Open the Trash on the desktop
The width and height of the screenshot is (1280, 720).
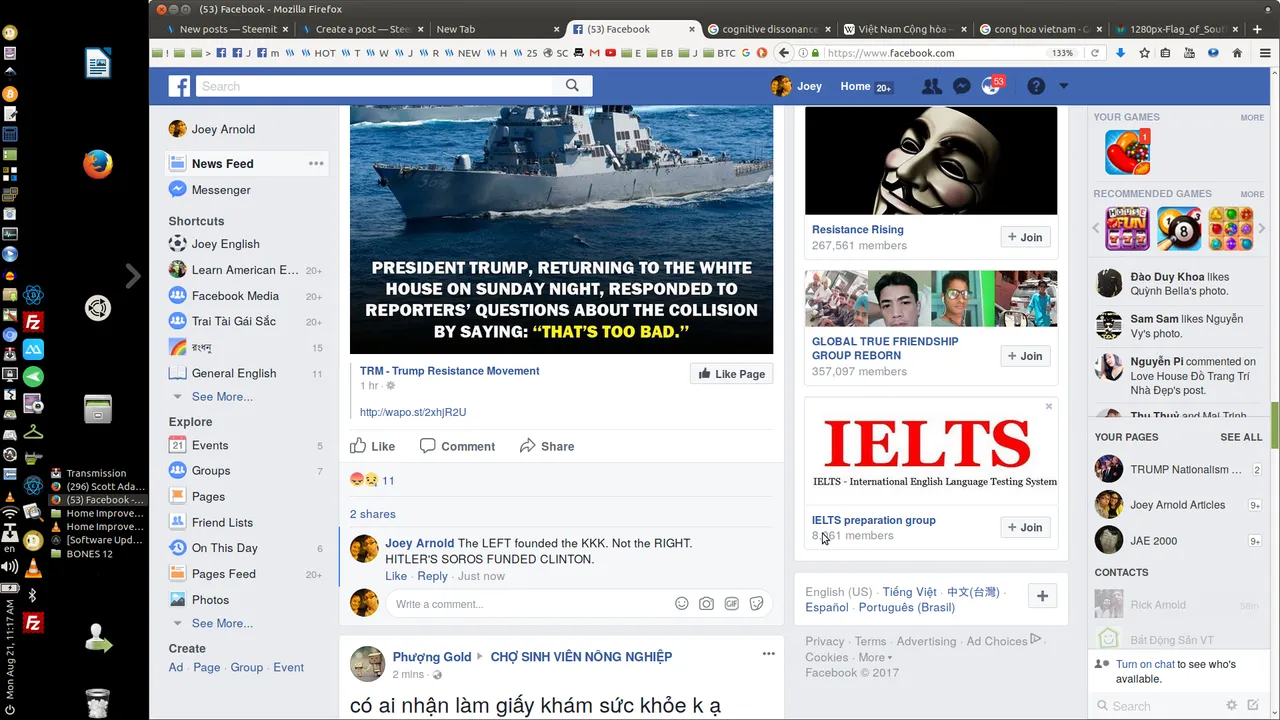(97, 702)
